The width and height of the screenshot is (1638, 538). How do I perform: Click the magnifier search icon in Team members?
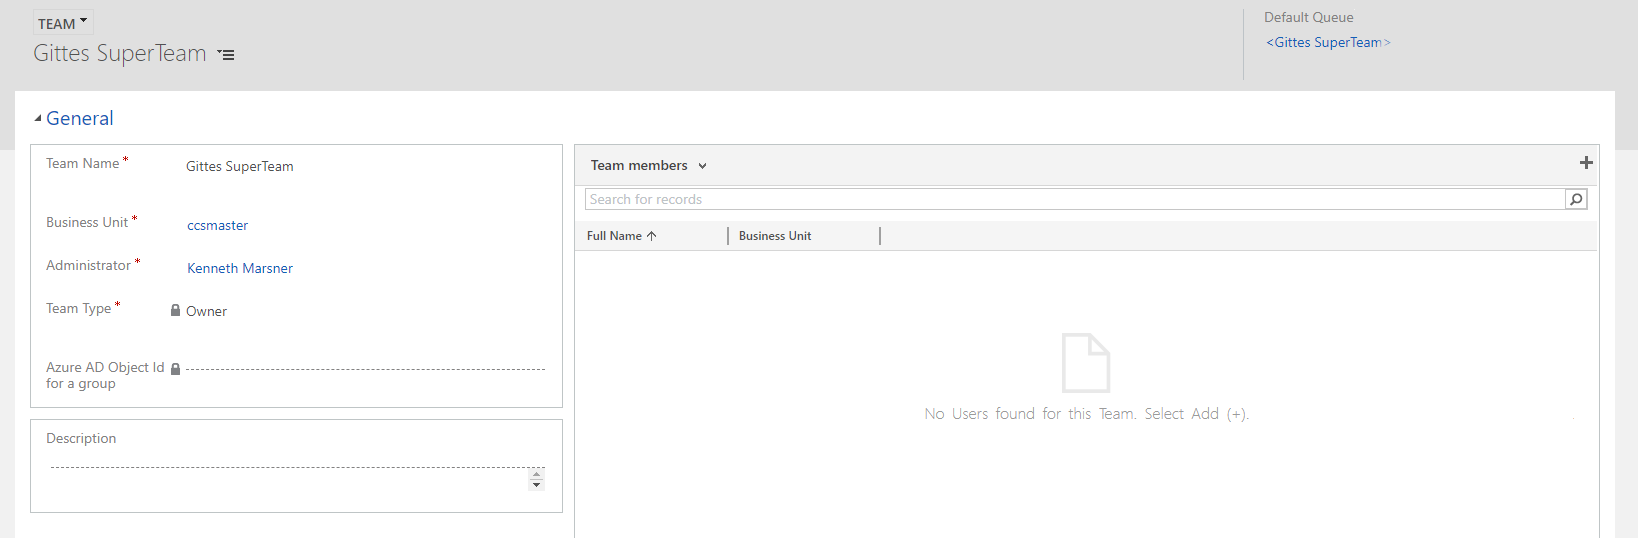tap(1576, 199)
